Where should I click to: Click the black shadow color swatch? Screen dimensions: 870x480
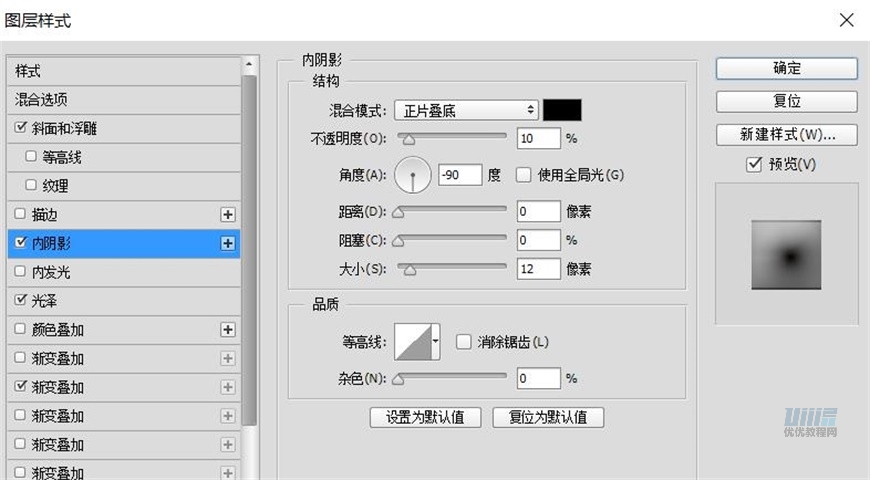pos(562,110)
